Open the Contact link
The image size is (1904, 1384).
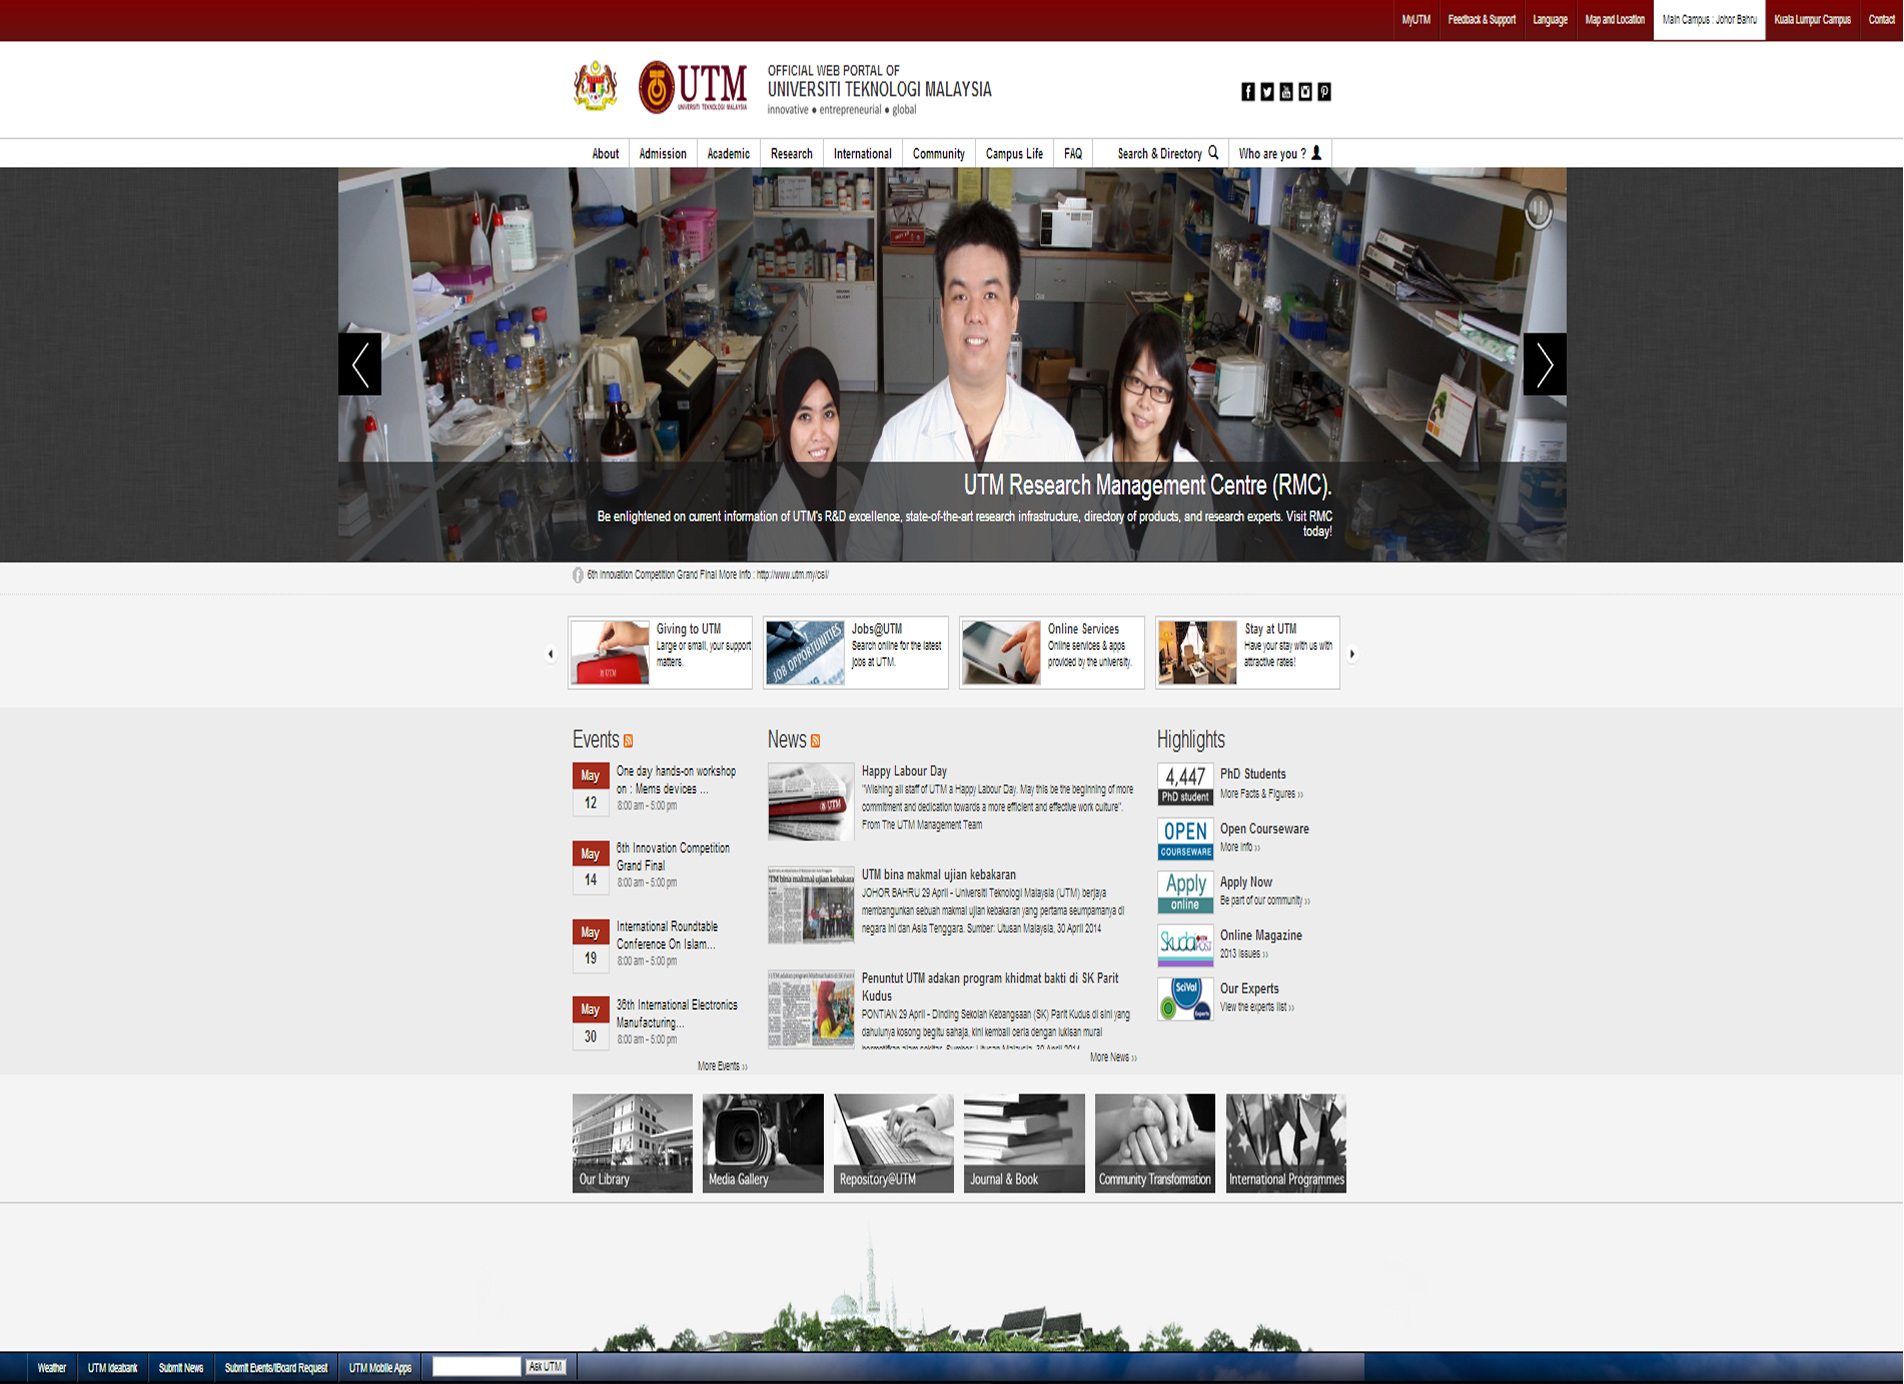[1881, 20]
